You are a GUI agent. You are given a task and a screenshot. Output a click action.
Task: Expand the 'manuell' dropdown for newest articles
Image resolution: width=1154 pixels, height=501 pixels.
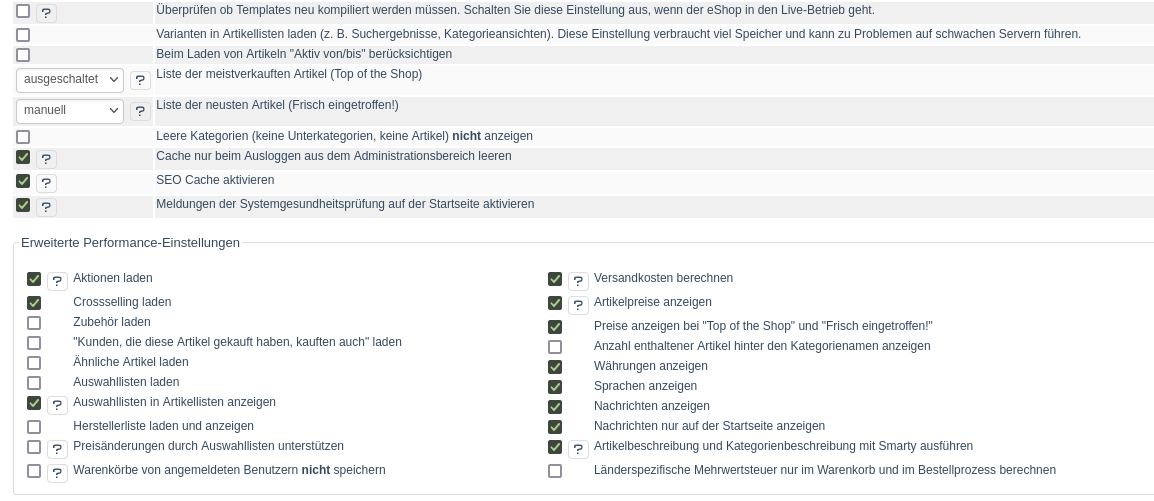tap(70, 111)
